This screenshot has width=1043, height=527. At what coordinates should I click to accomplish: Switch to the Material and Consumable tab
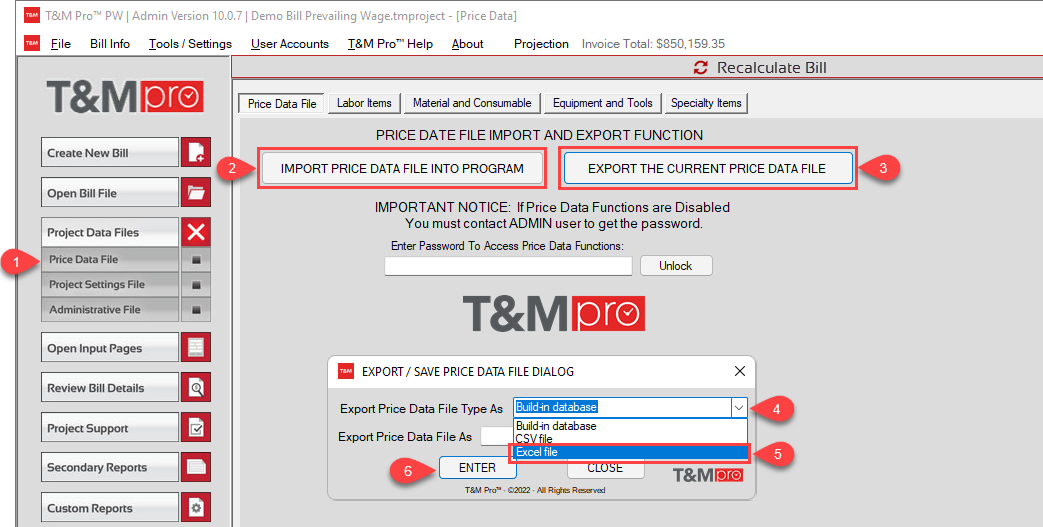click(472, 103)
